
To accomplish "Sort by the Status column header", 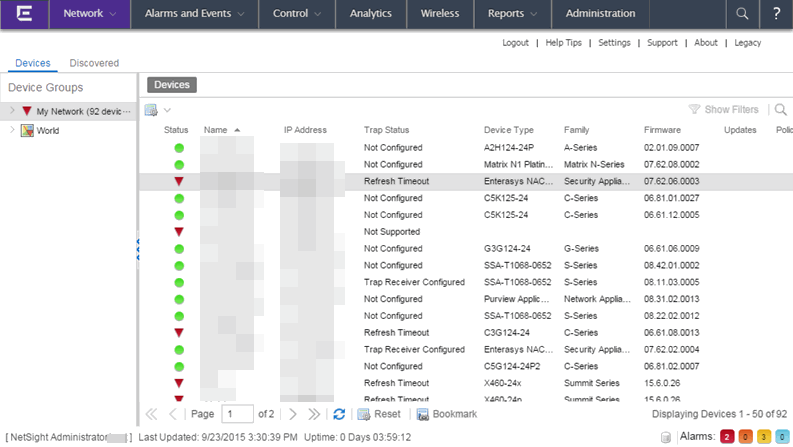I will [176, 130].
